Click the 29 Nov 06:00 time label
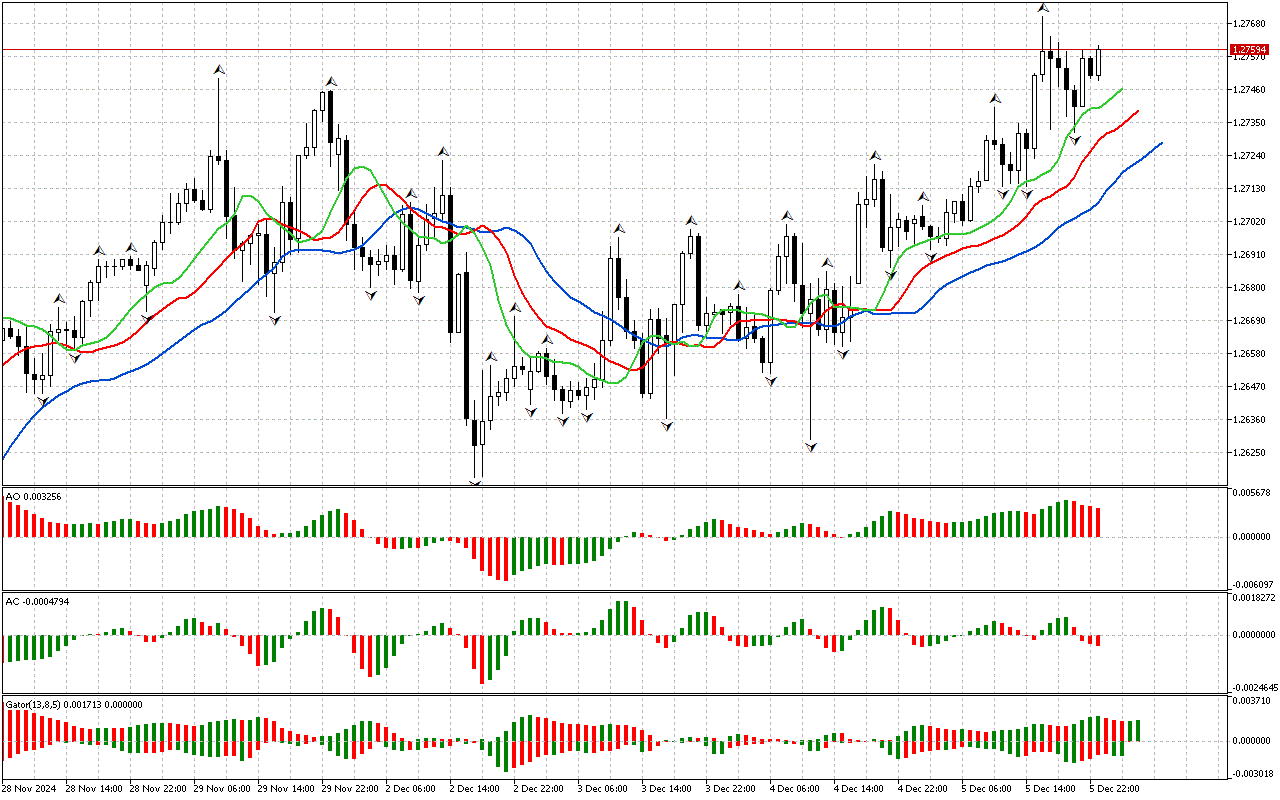1280x800 pixels. (x=222, y=789)
